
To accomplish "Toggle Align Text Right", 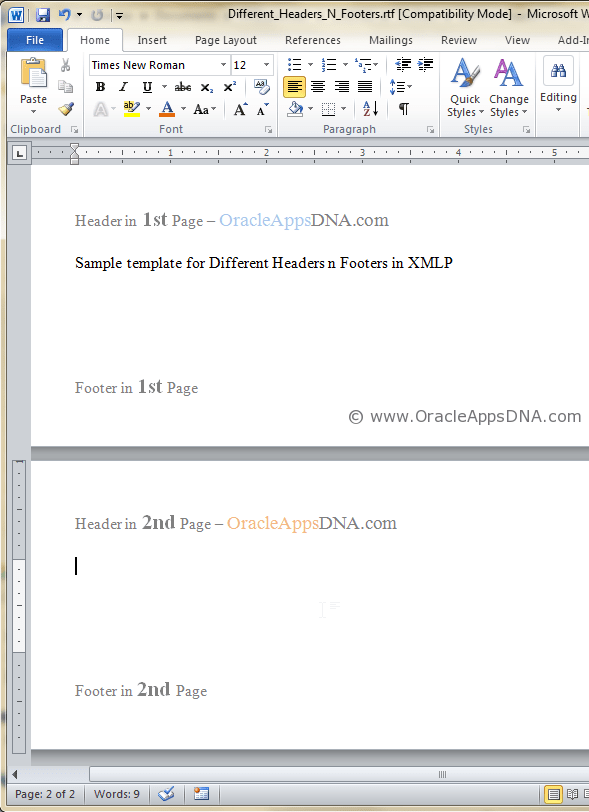I will (x=341, y=87).
